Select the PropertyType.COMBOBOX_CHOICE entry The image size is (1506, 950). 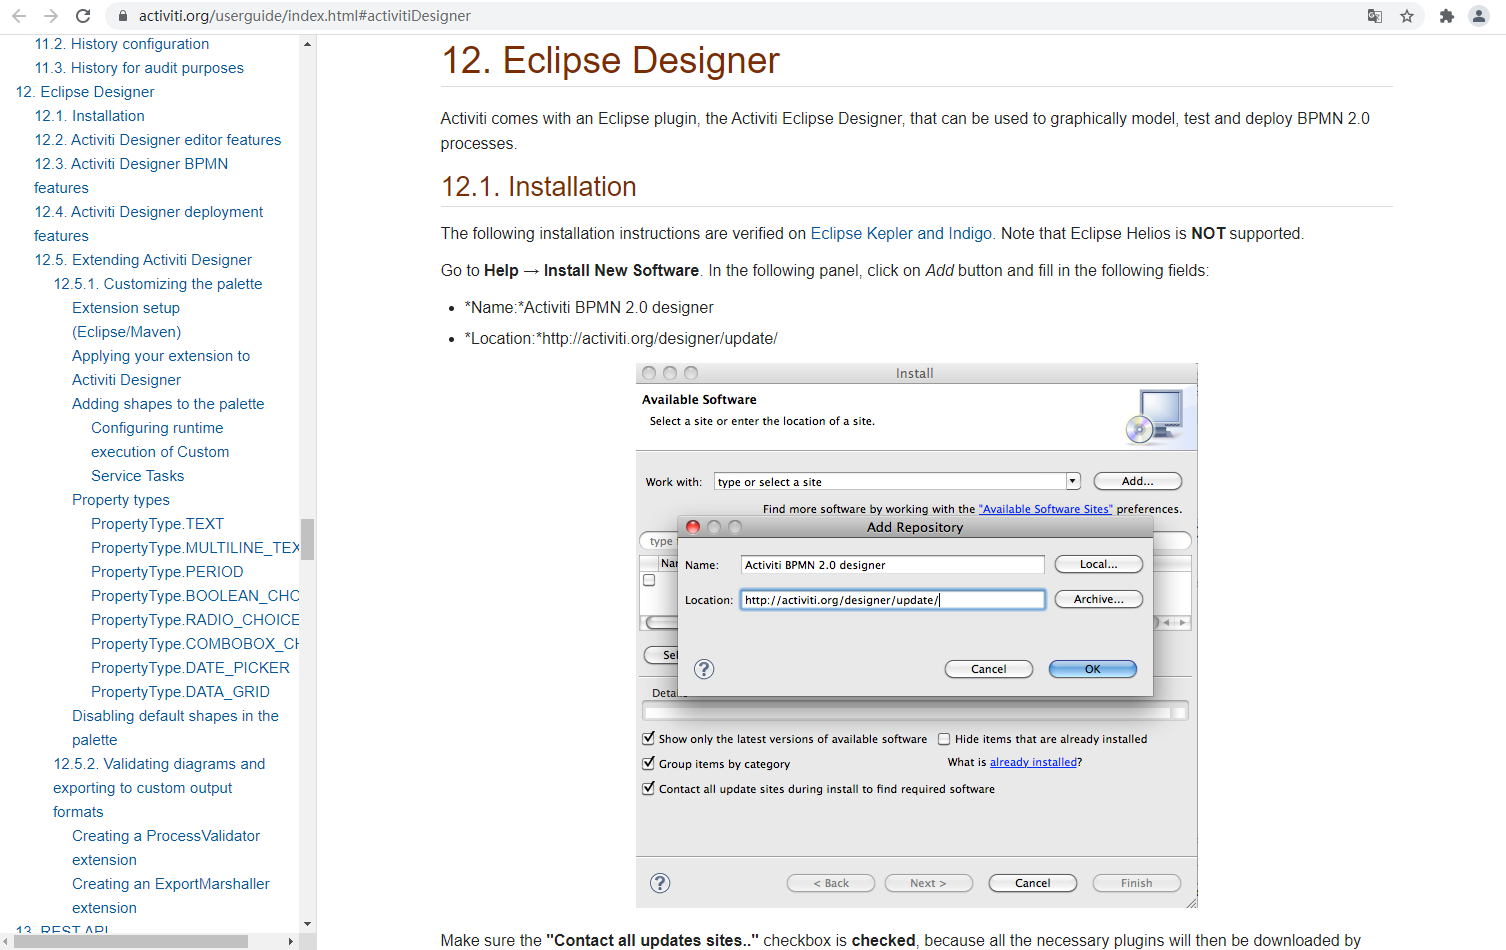coord(195,644)
